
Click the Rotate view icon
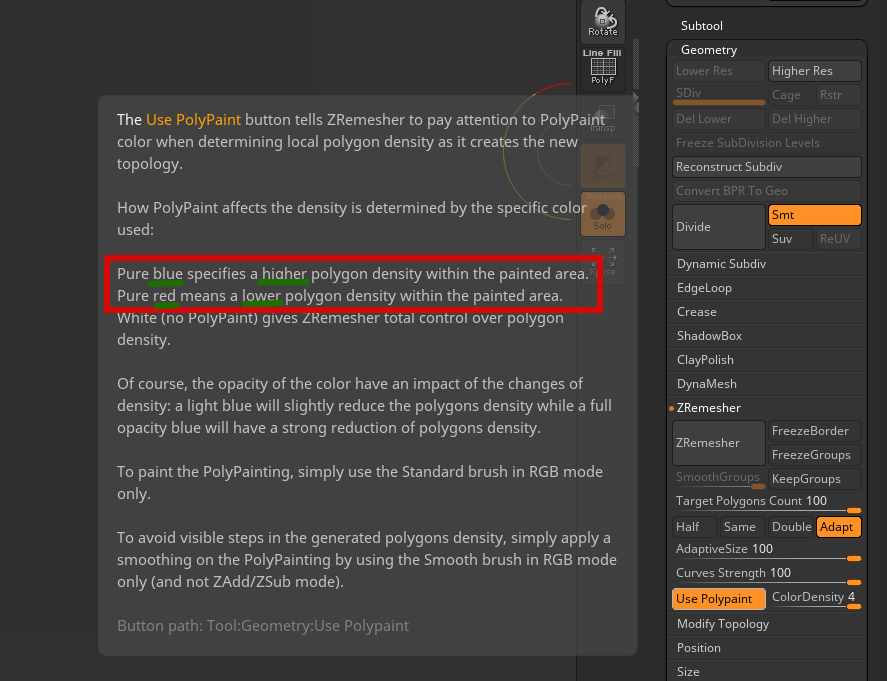point(603,21)
